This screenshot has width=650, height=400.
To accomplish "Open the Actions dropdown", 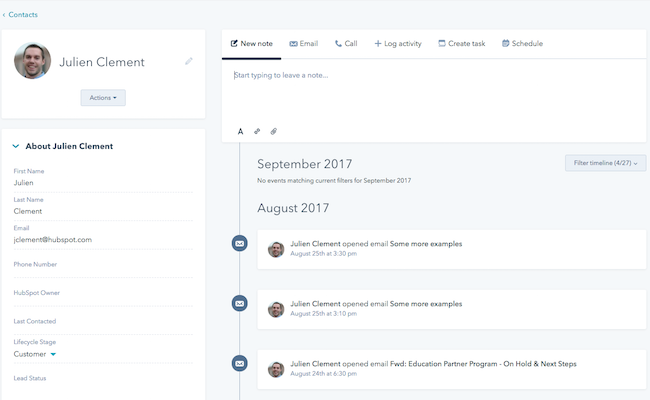I will tap(103, 98).
